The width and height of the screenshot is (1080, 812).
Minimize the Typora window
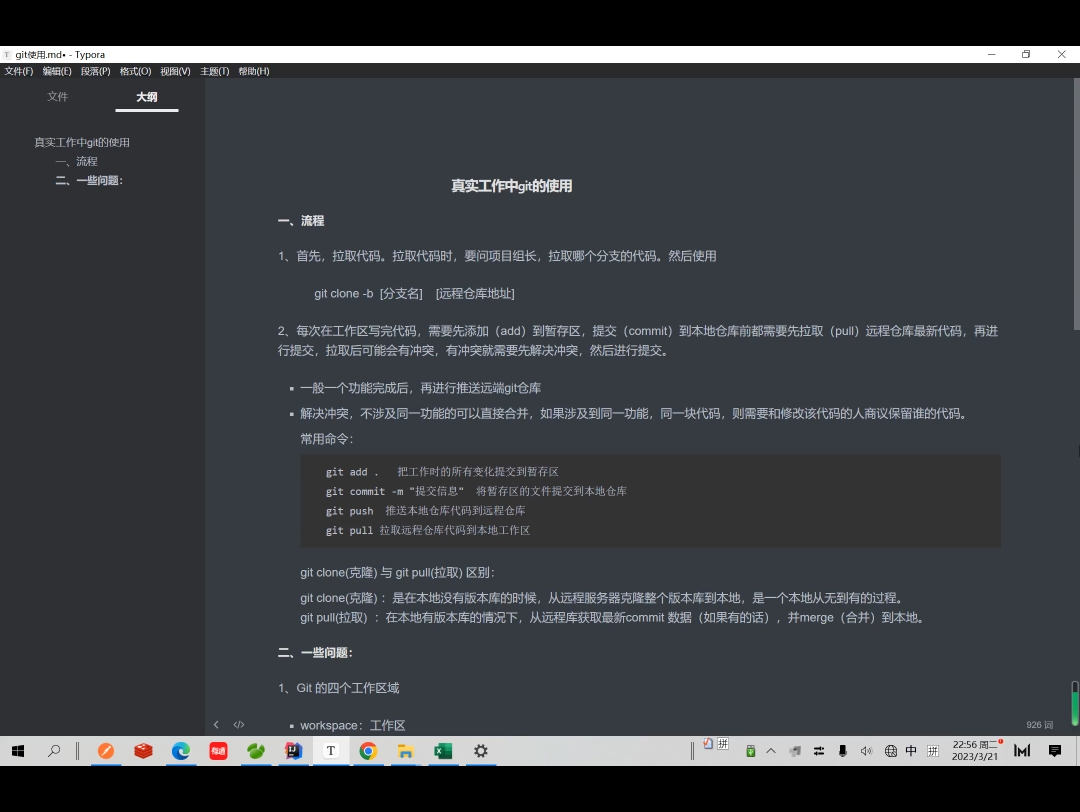tap(992, 54)
